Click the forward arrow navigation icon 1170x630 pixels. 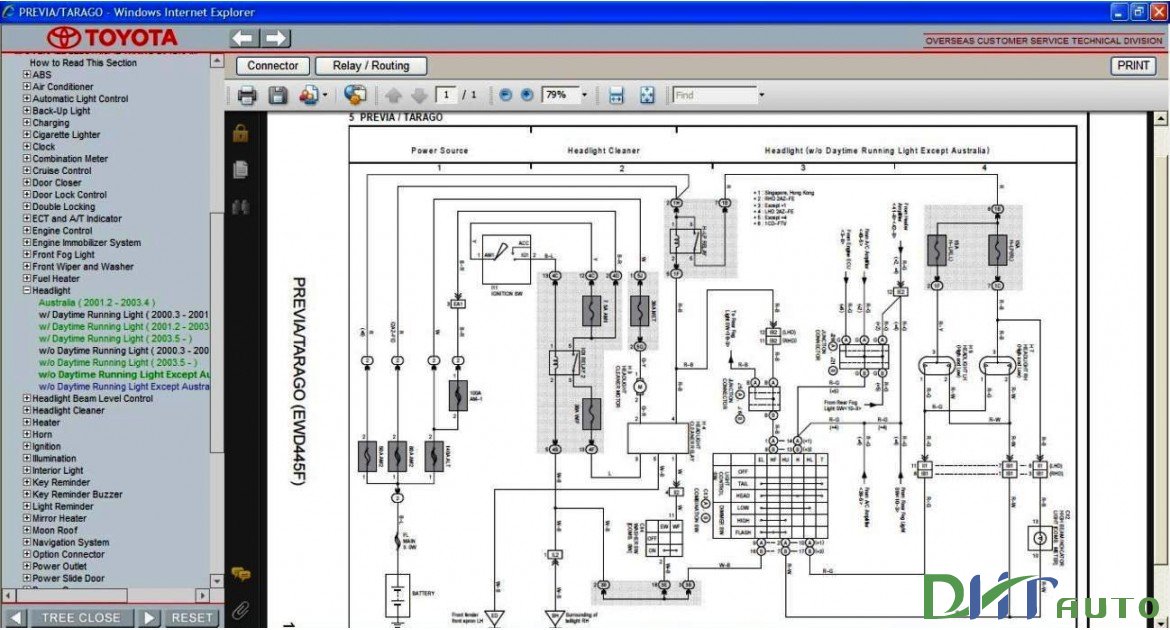click(275, 38)
